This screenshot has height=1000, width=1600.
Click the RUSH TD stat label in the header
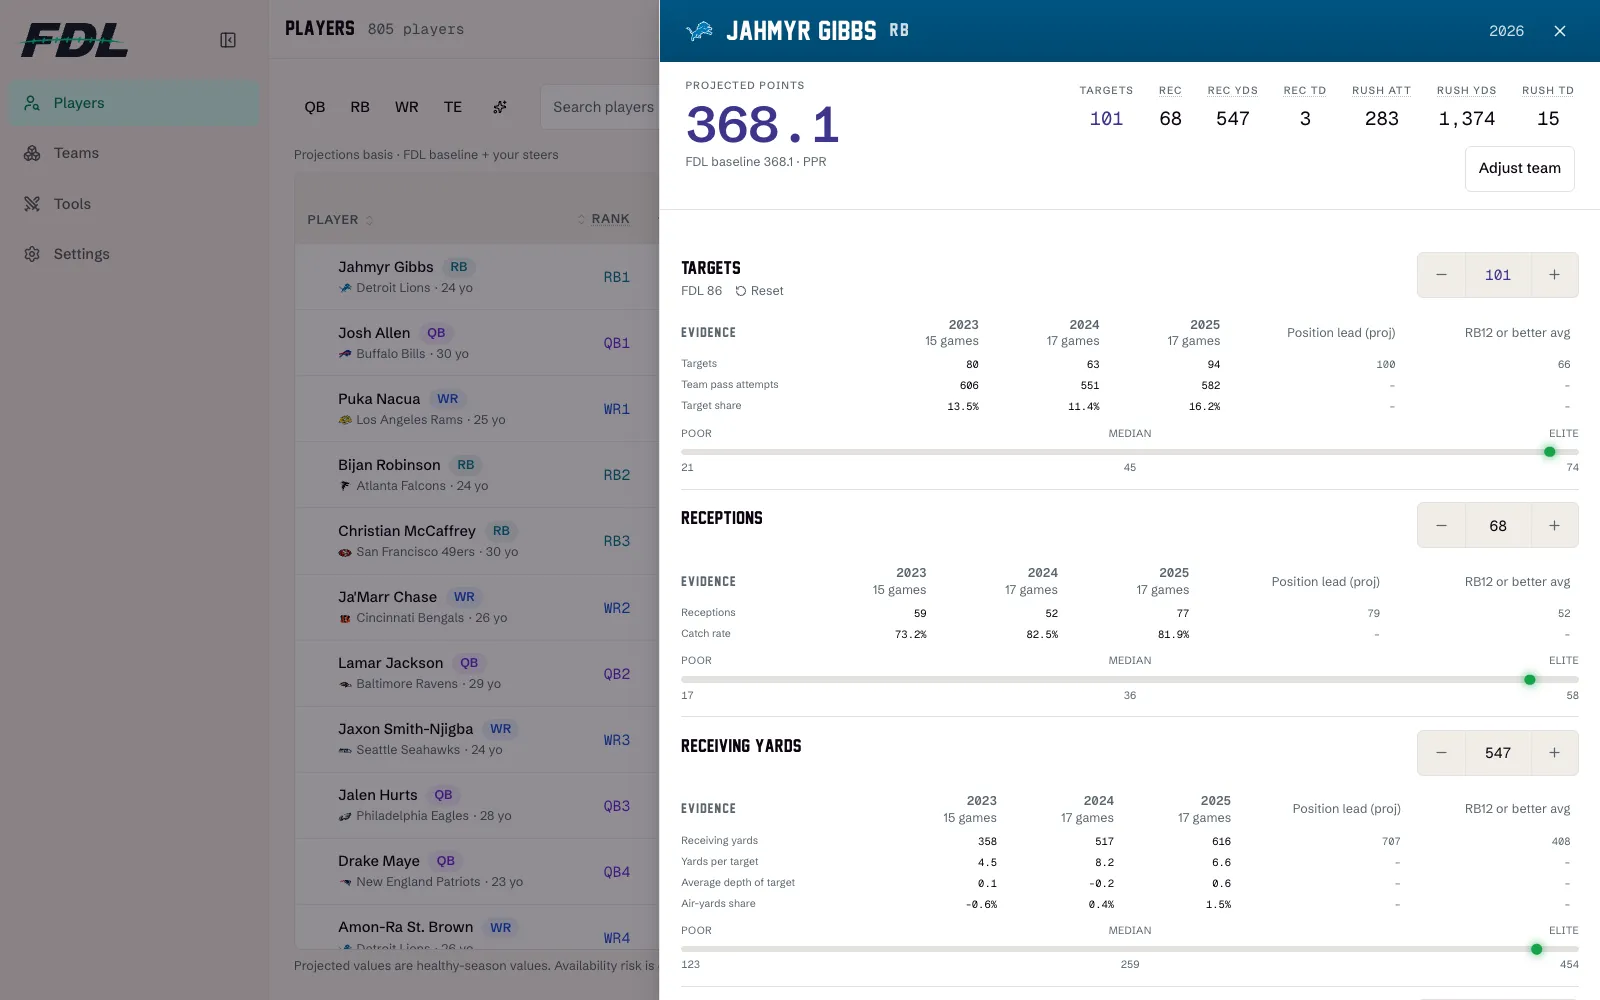(1548, 90)
